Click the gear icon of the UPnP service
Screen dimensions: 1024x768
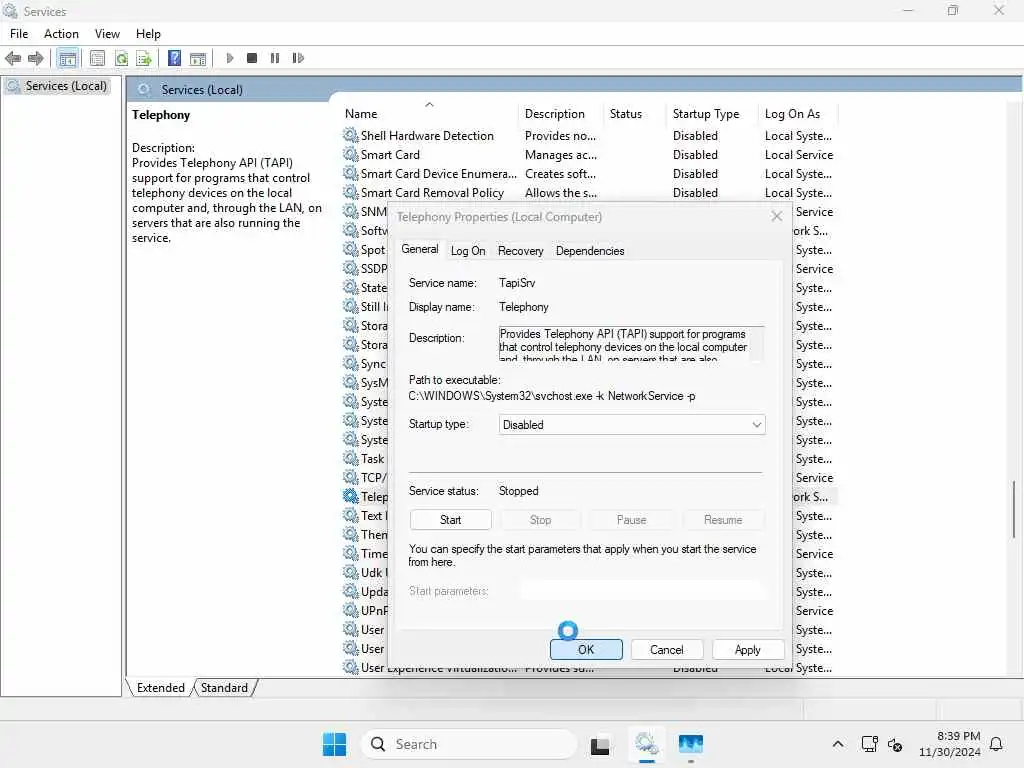pos(351,610)
